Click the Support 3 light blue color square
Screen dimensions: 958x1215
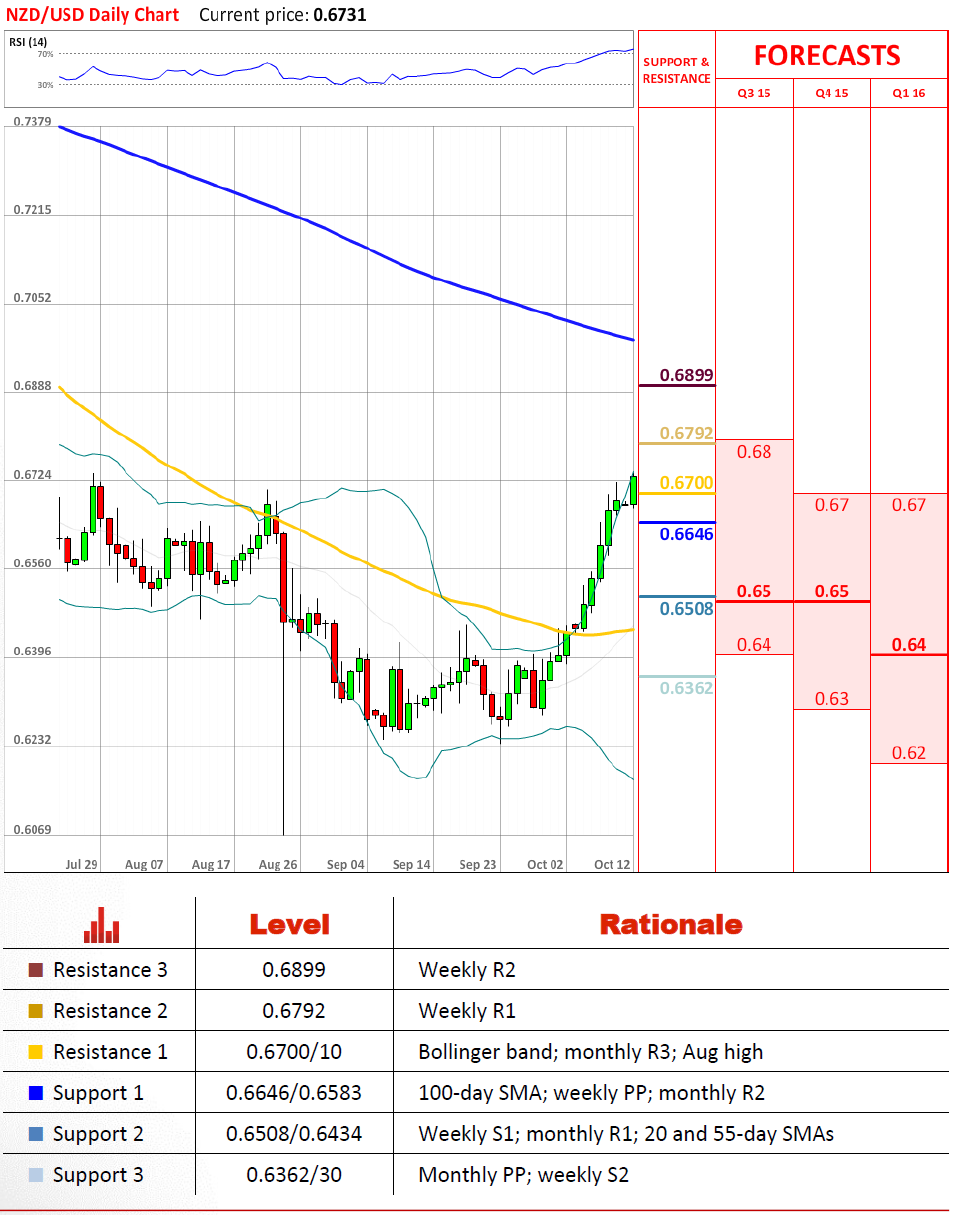(x=36, y=1175)
